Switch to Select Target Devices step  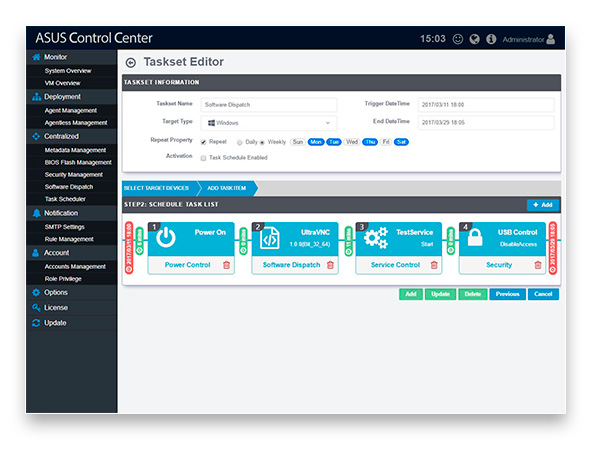(157, 188)
